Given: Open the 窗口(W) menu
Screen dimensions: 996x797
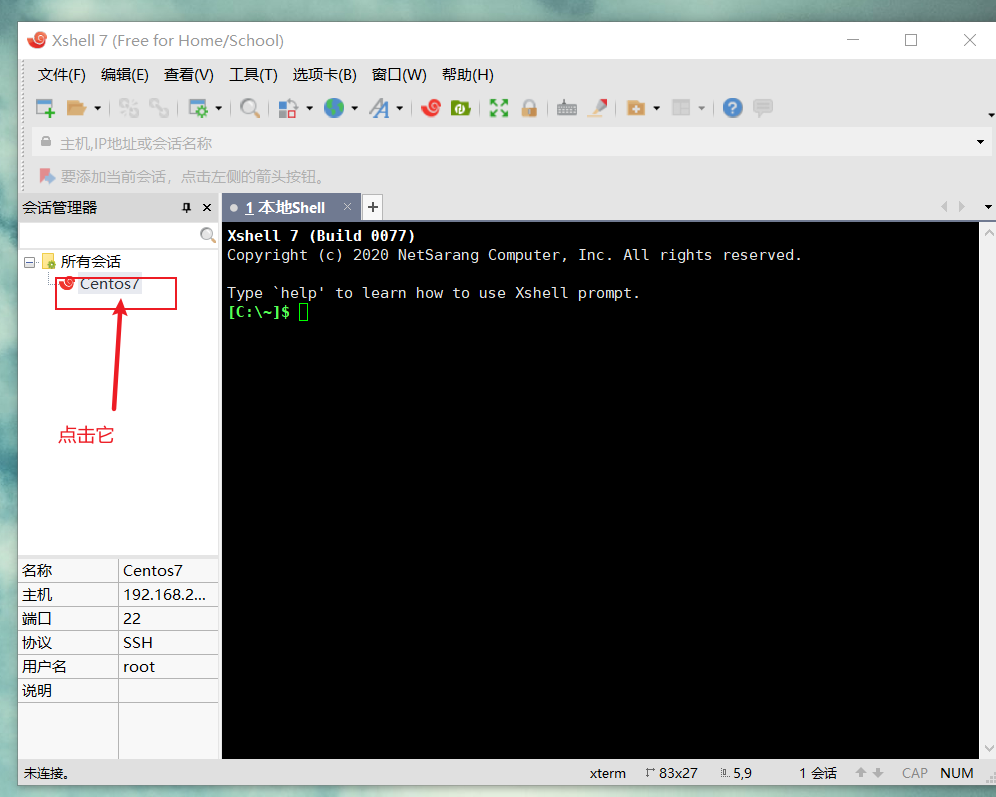Looking at the screenshot, I should click(x=399, y=75).
